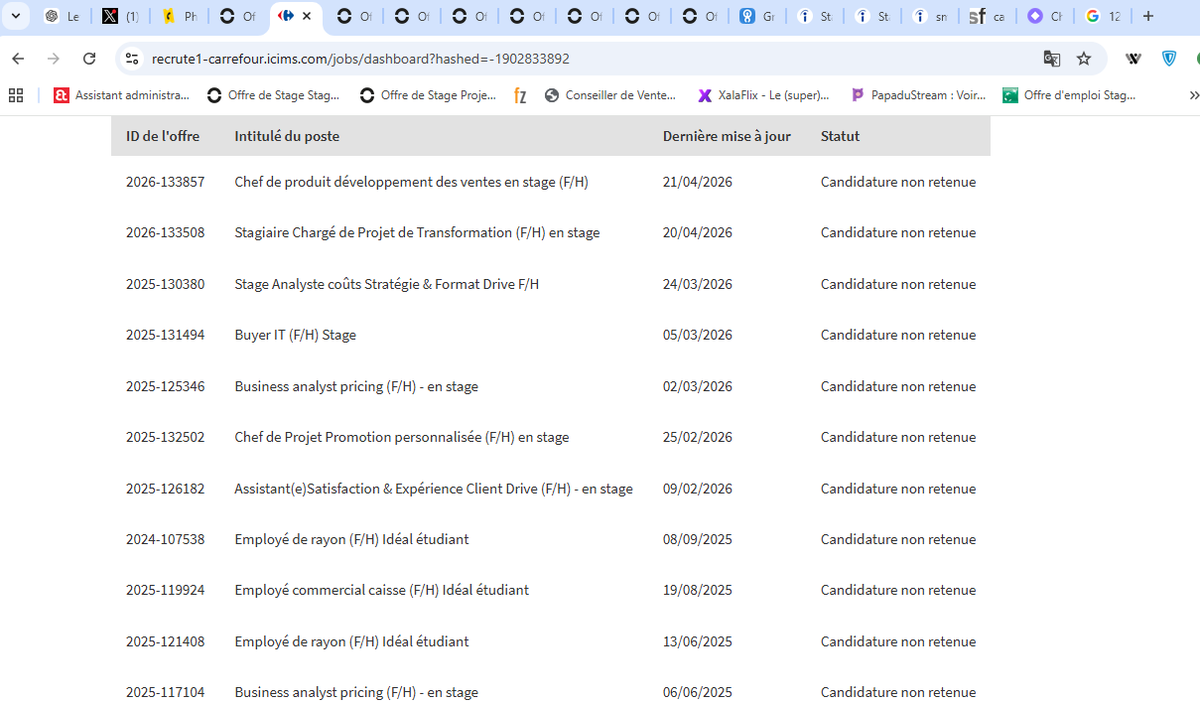Switch to the 'Ph' browser tab
Screen dimensions: 1200x704
179,16
